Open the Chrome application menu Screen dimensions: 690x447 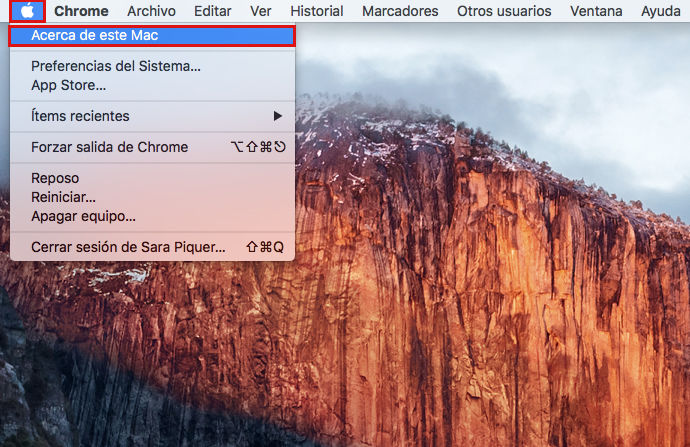coord(81,11)
